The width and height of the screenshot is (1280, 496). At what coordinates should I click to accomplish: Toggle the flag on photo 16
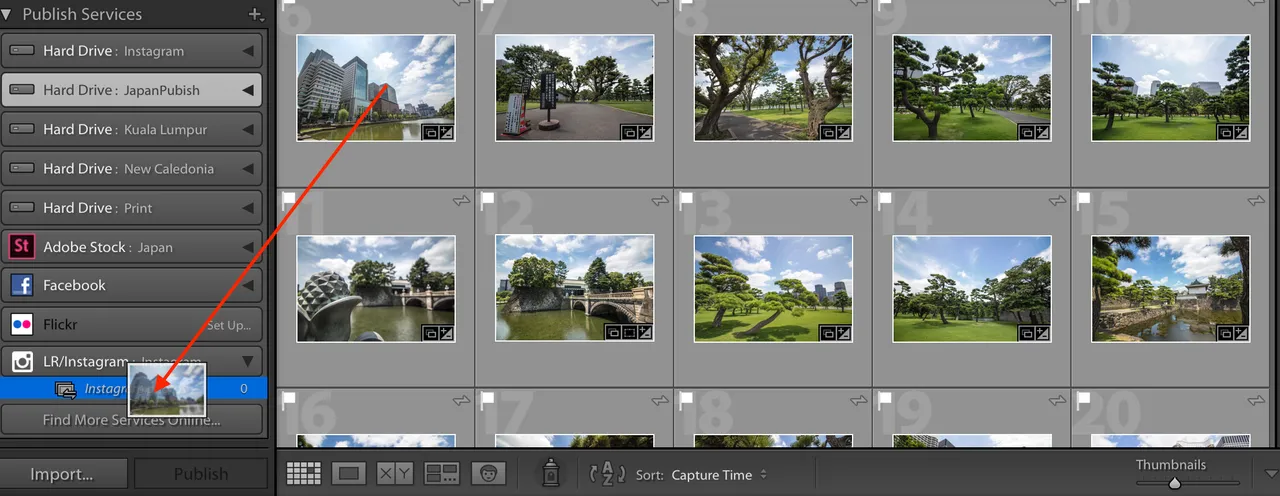[x=288, y=400]
